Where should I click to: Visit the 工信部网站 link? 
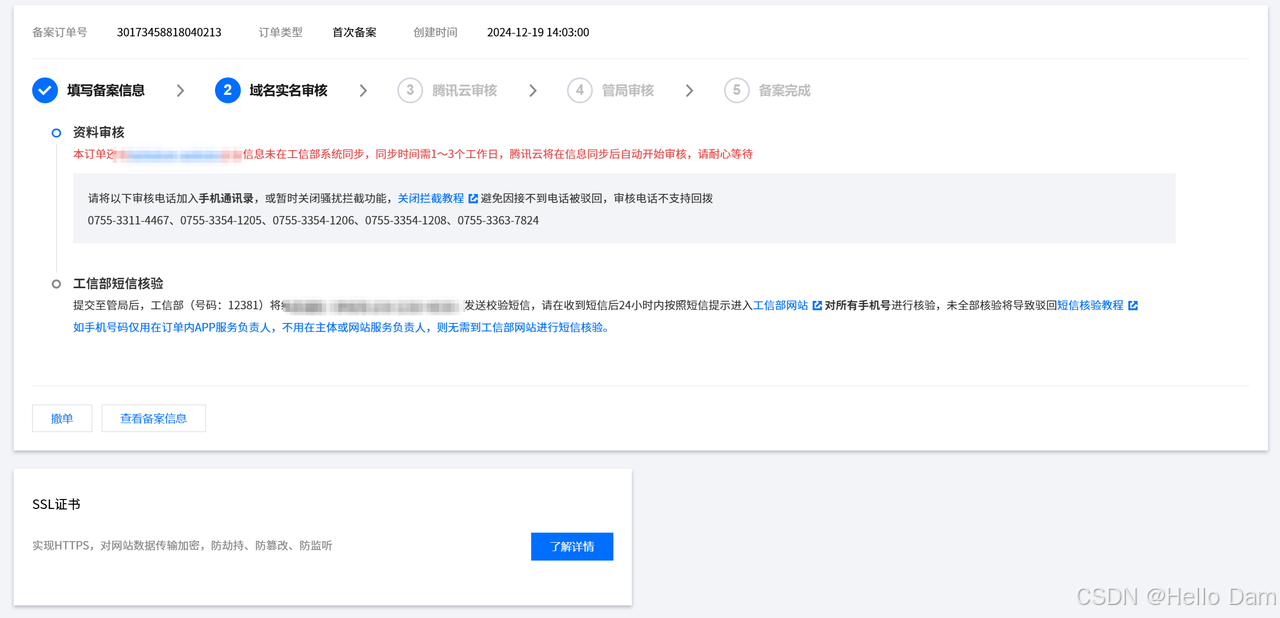click(783, 304)
